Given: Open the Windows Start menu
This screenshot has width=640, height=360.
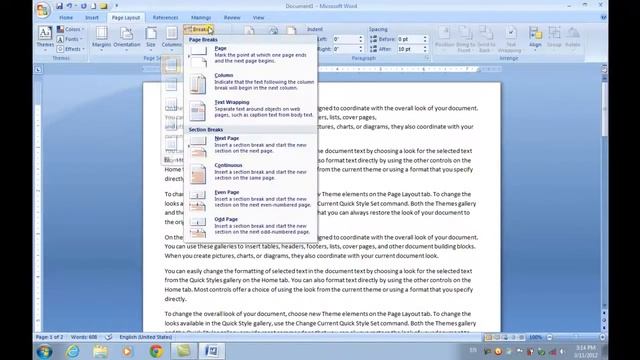Looking at the screenshot, I should [44, 351].
